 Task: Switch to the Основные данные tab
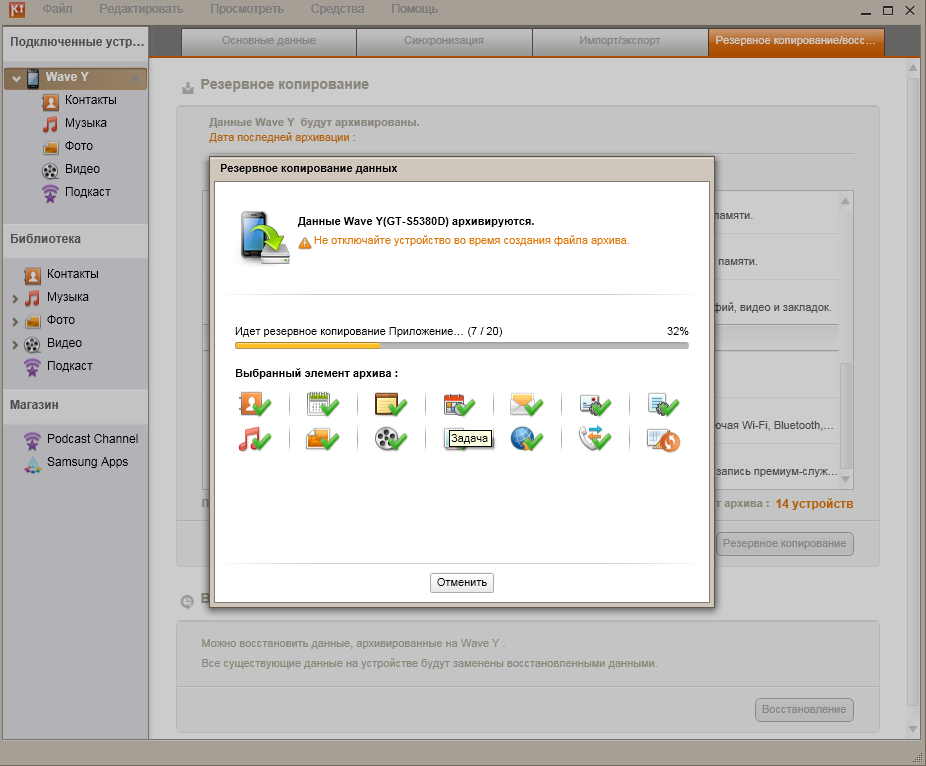pos(269,41)
